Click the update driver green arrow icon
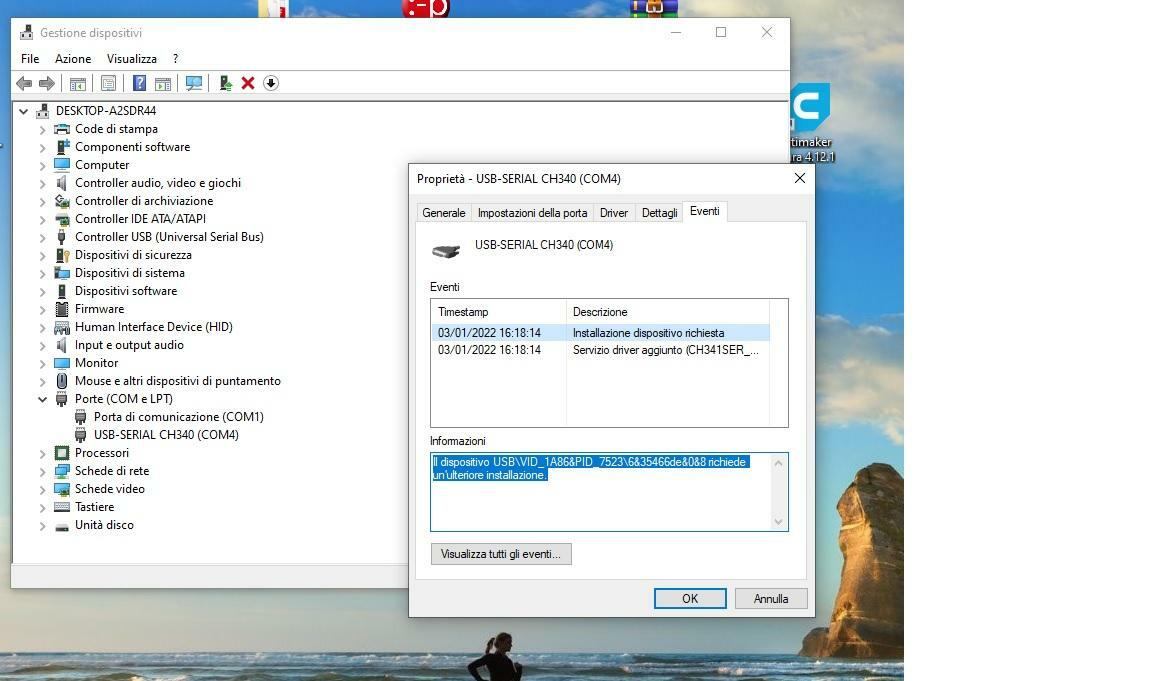 click(x=226, y=83)
